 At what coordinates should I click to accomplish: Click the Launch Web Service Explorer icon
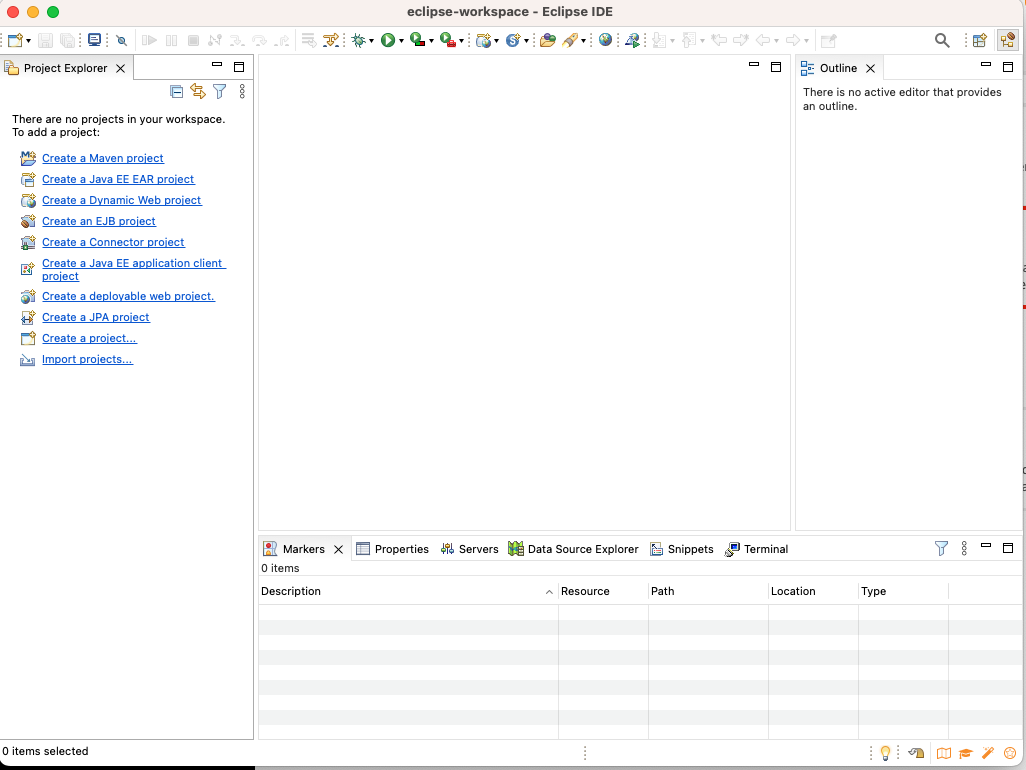[632, 41]
